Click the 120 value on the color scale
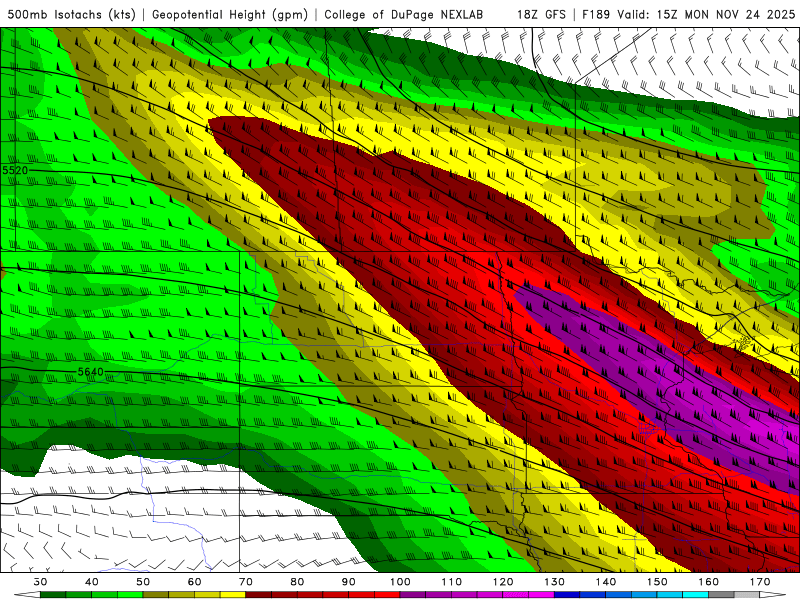Viewport: 800px width, 600px height. (x=503, y=582)
